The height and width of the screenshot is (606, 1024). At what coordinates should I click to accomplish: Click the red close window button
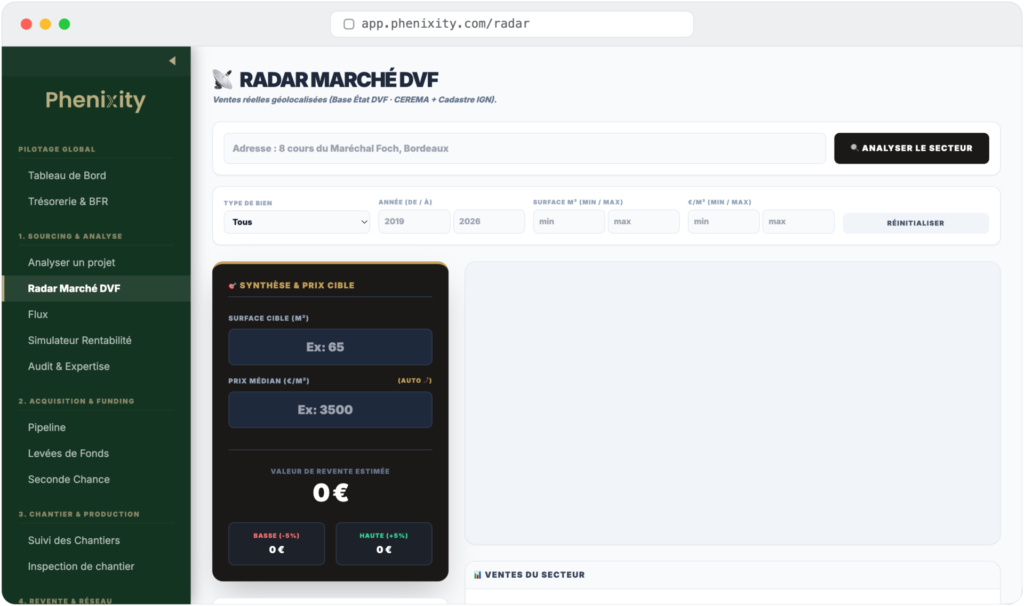pos(26,24)
